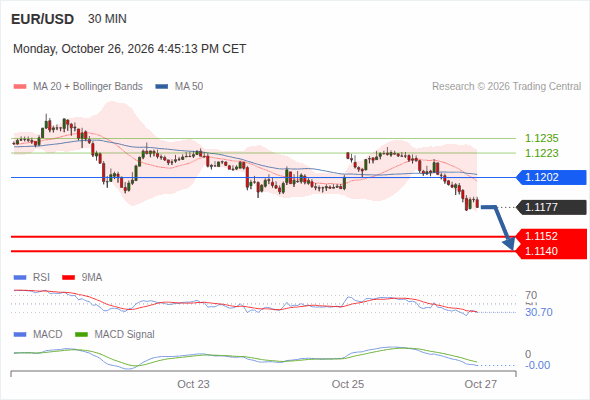The image size is (590, 400).
Task: Click the RSI 30.70 value label
Action: [539, 312]
